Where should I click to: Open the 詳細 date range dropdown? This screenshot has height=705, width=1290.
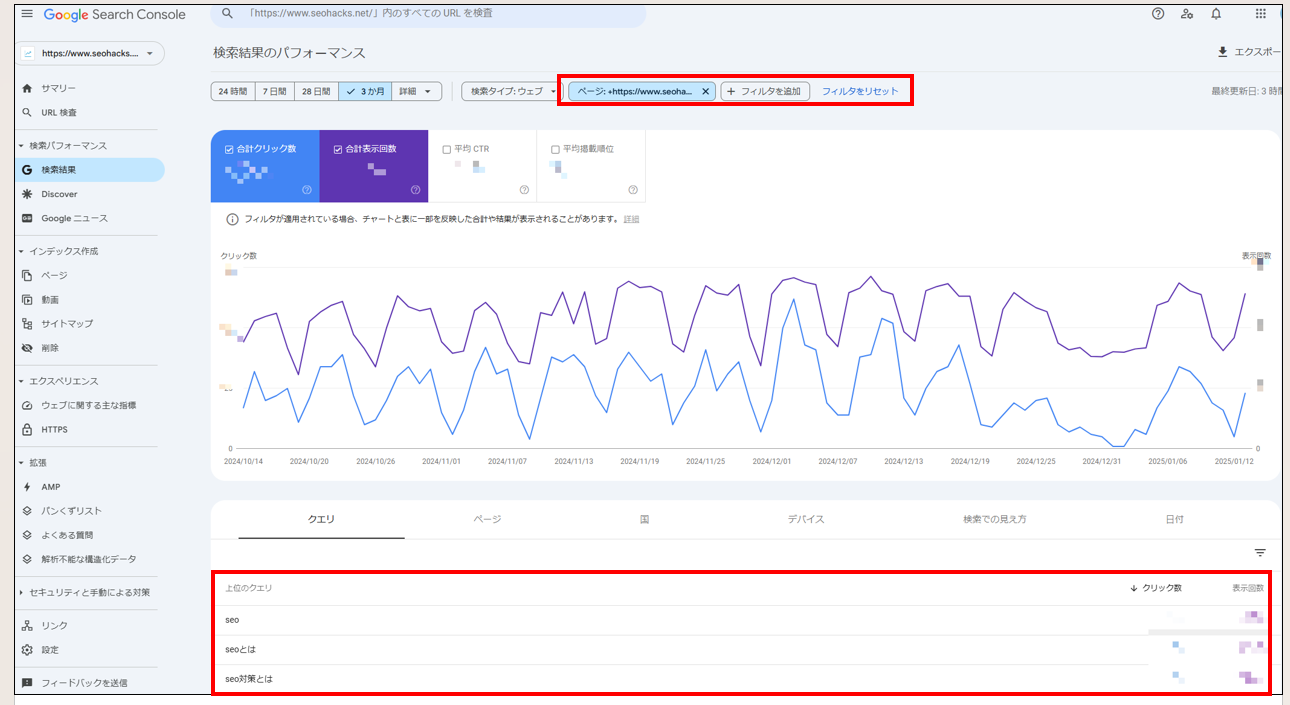click(416, 91)
